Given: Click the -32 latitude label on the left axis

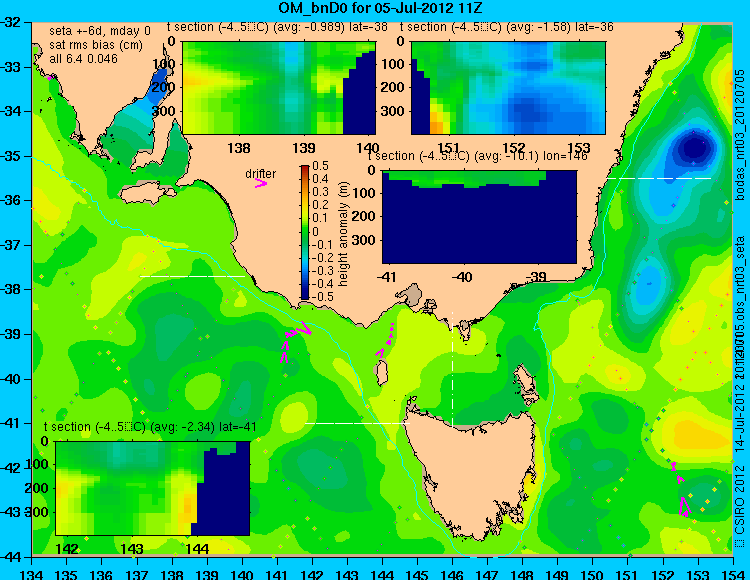Looking at the screenshot, I should click(x=11, y=22).
